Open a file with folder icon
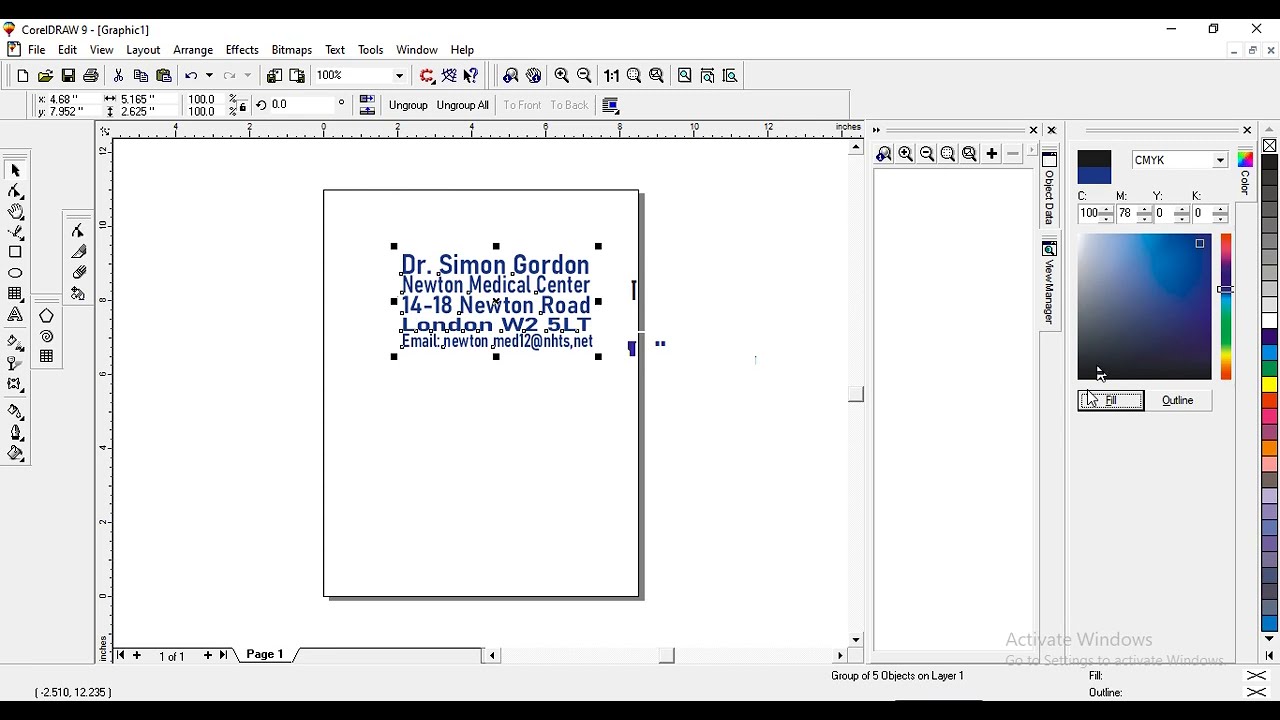Viewport: 1280px width, 720px height. (x=45, y=76)
